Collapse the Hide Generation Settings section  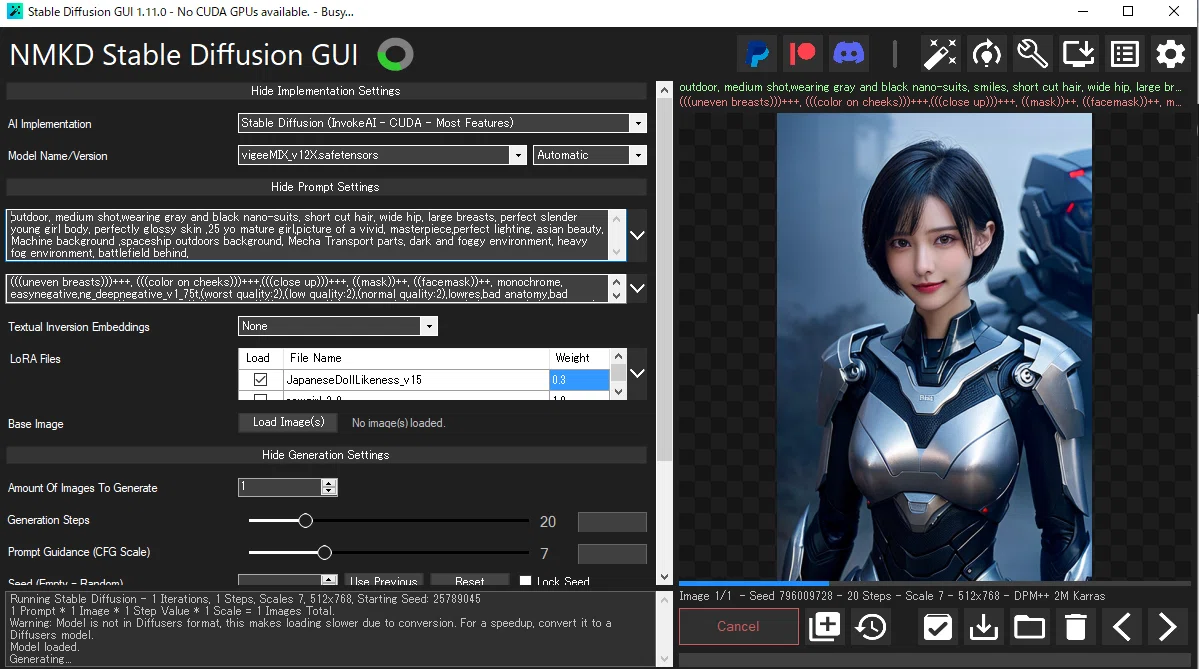point(326,455)
